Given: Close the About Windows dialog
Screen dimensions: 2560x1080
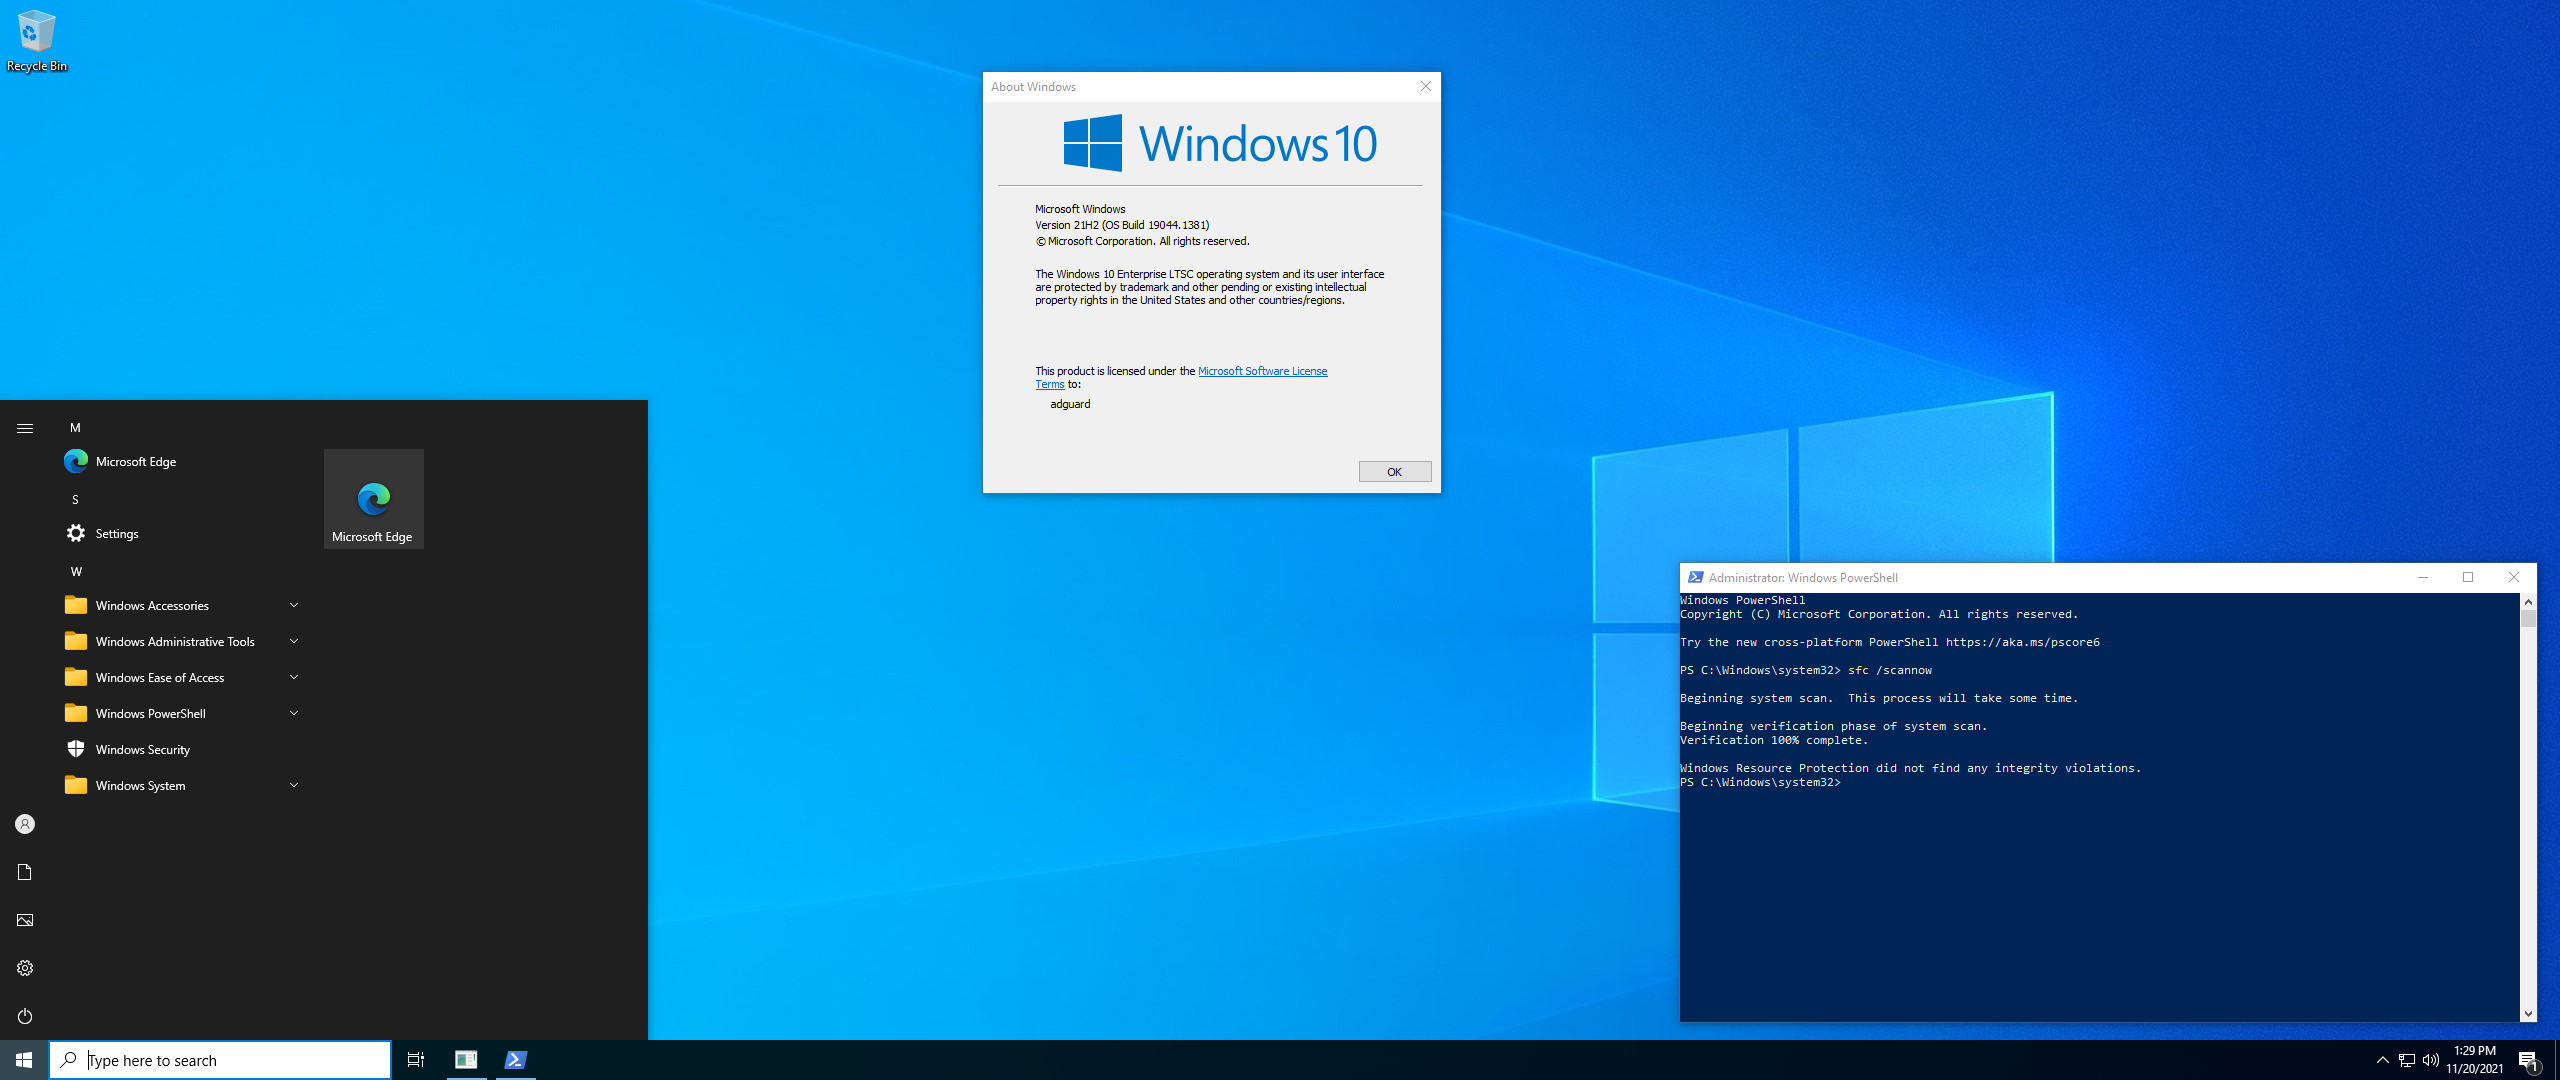Looking at the screenshot, I should pos(1425,86).
